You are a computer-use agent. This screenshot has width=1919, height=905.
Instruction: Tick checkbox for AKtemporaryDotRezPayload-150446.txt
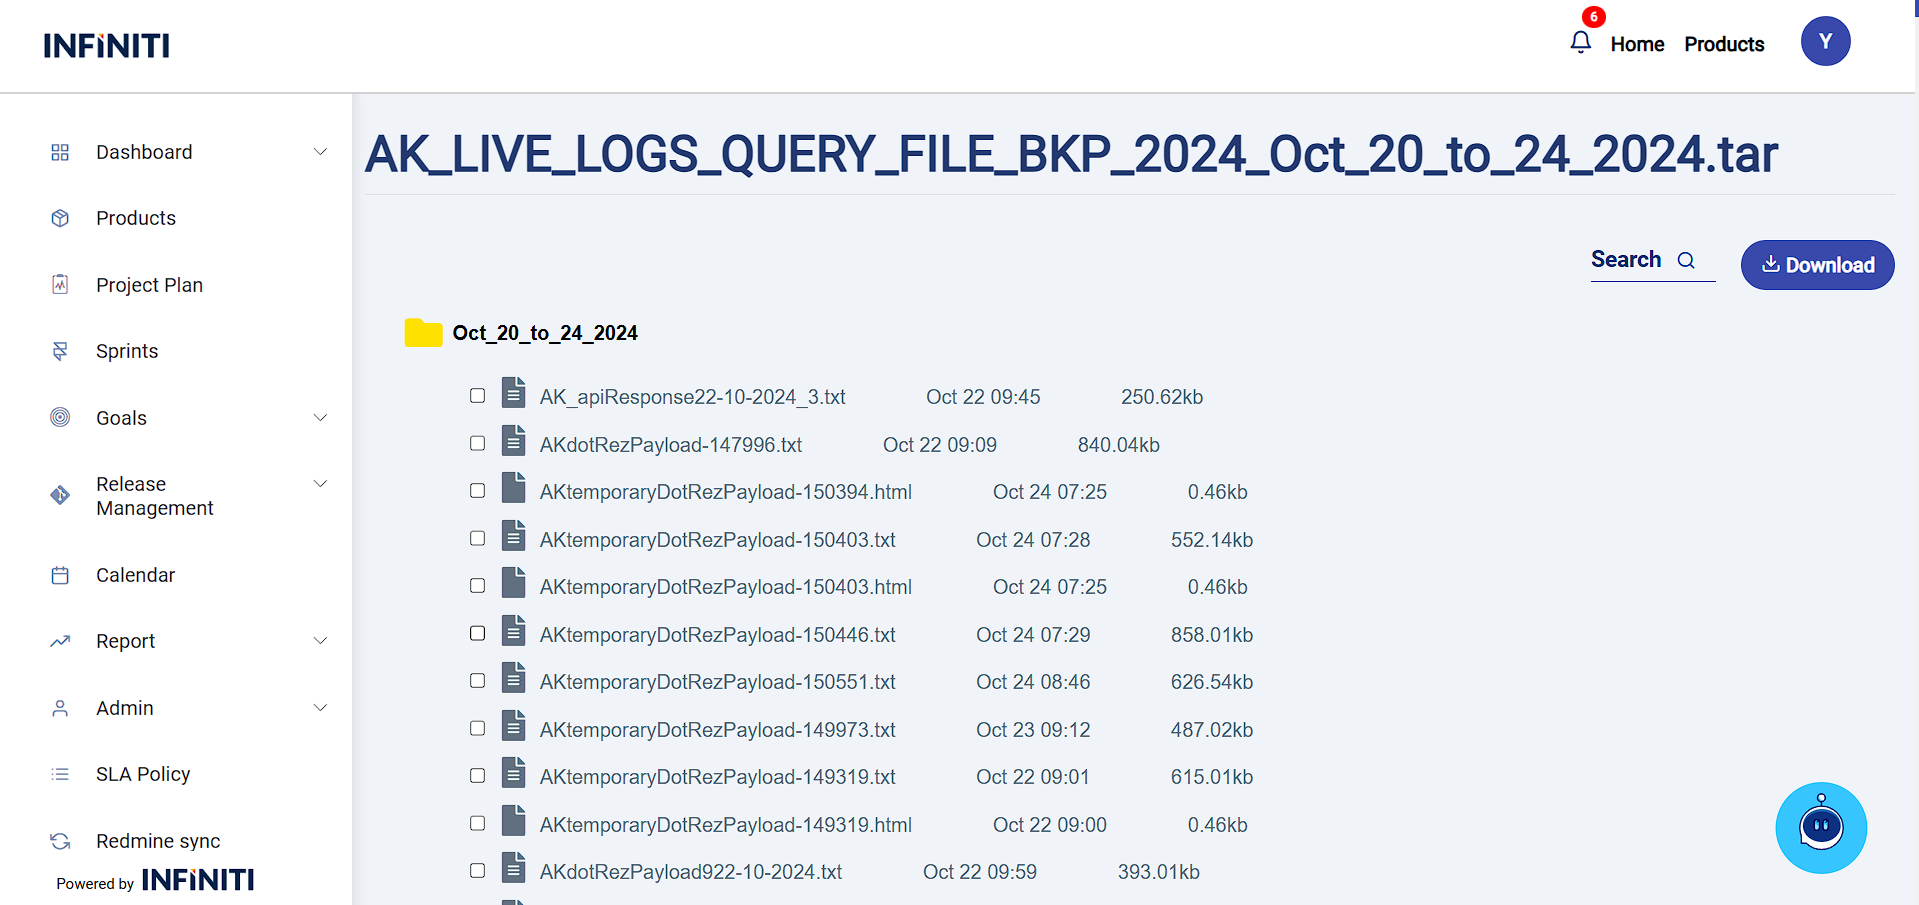click(x=478, y=633)
